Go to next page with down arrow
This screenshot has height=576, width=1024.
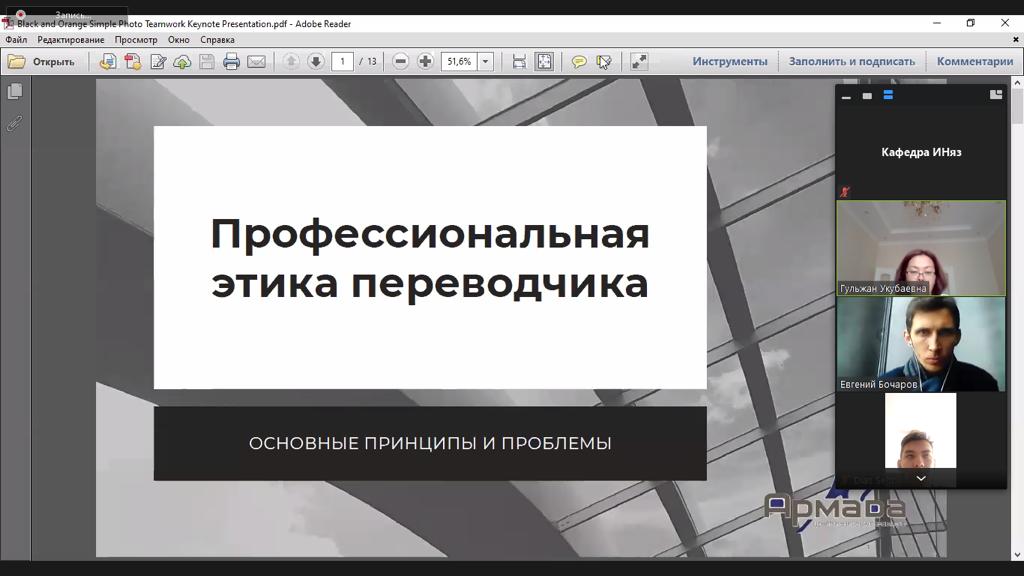coord(315,61)
